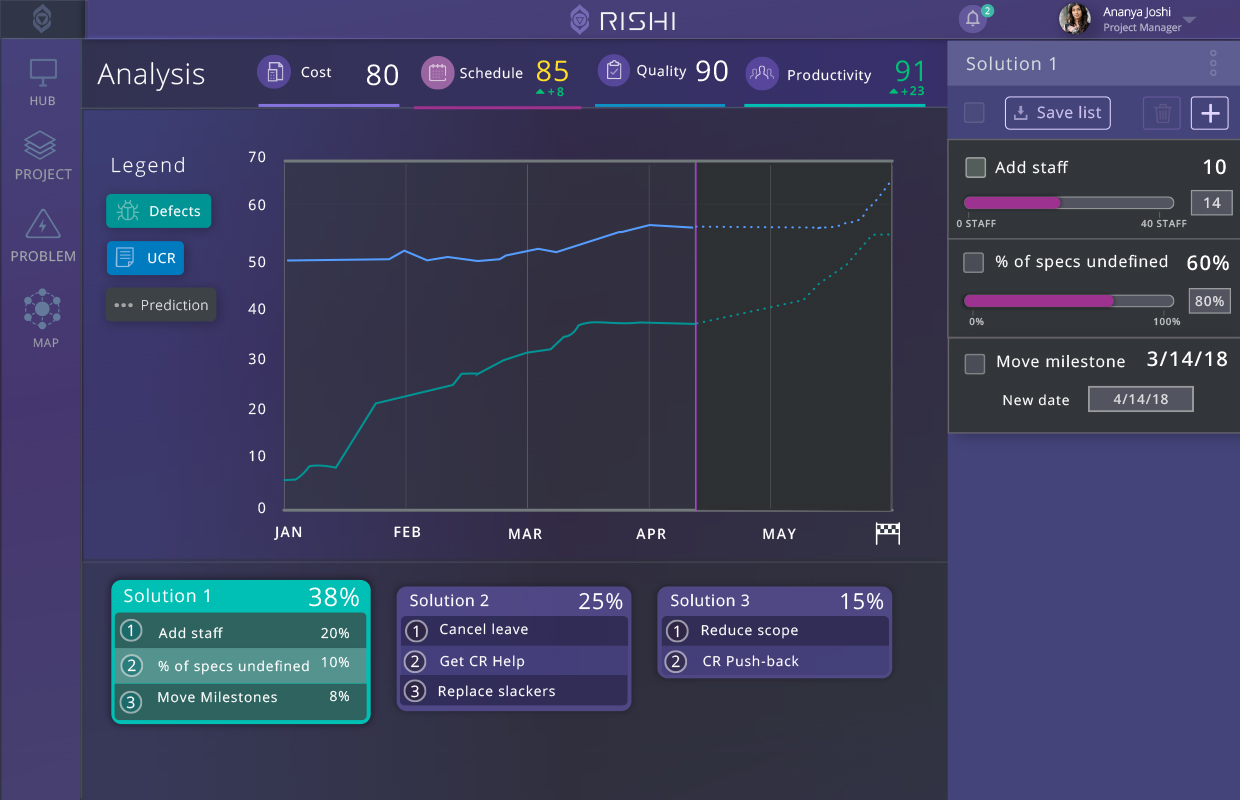Click the plus add icon button
This screenshot has width=1240, height=800.
click(x=1209, y=113)
